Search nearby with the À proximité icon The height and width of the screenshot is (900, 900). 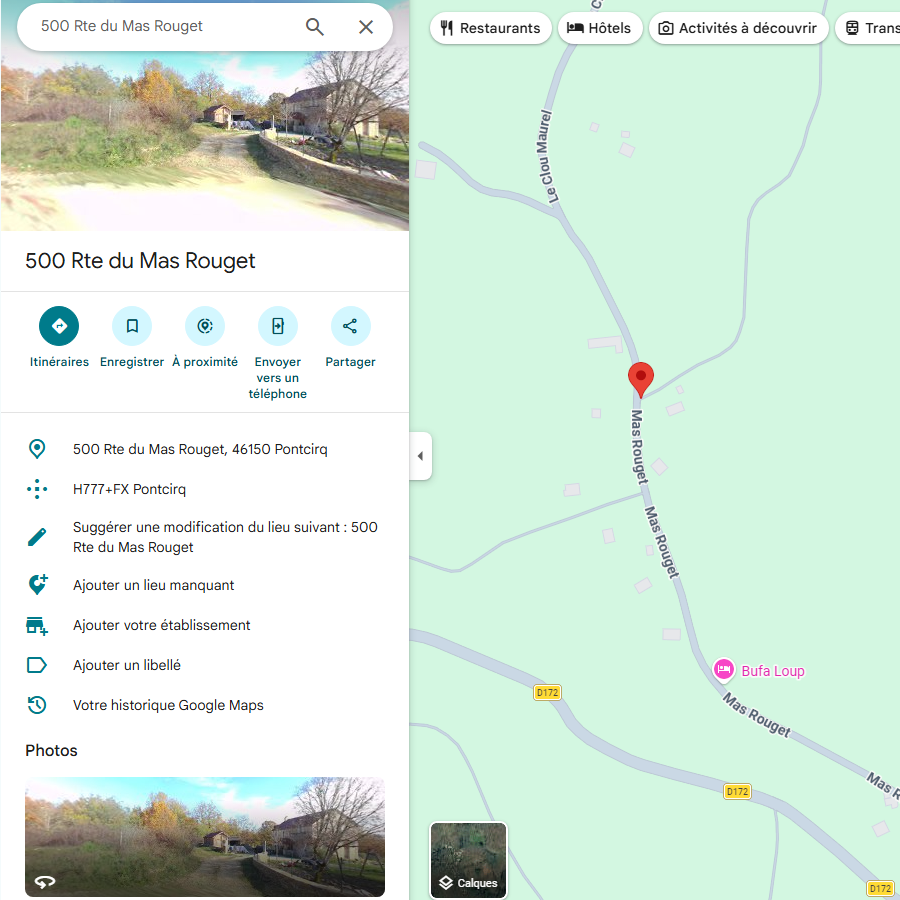tap(205, 326)
